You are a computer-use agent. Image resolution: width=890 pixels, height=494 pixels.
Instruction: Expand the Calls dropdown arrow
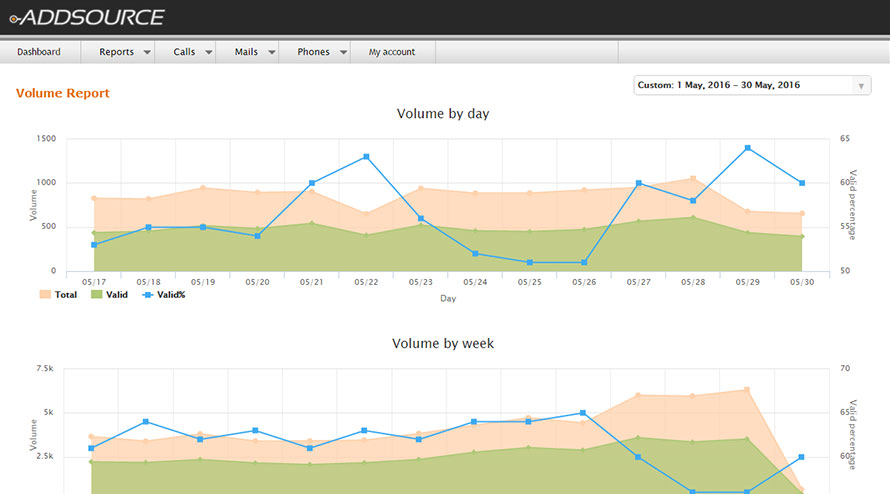(209, 52)
